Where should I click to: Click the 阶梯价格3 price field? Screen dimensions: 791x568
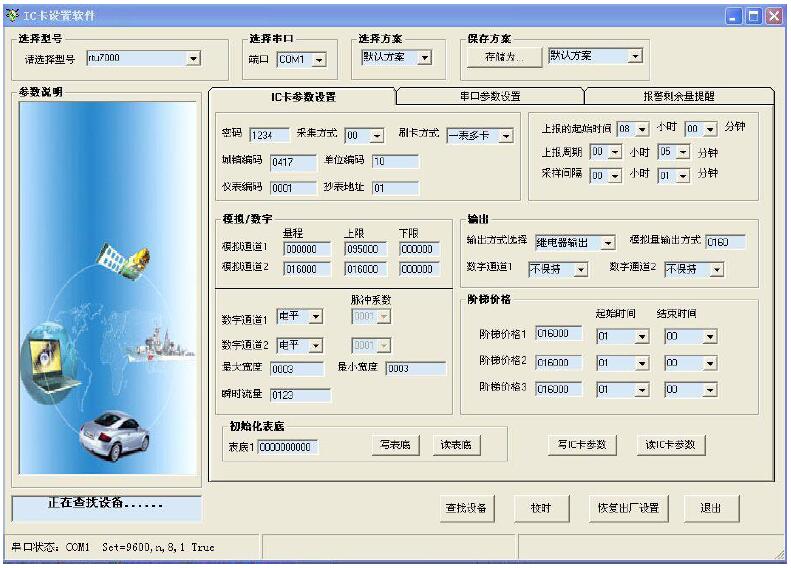[558, 389]
